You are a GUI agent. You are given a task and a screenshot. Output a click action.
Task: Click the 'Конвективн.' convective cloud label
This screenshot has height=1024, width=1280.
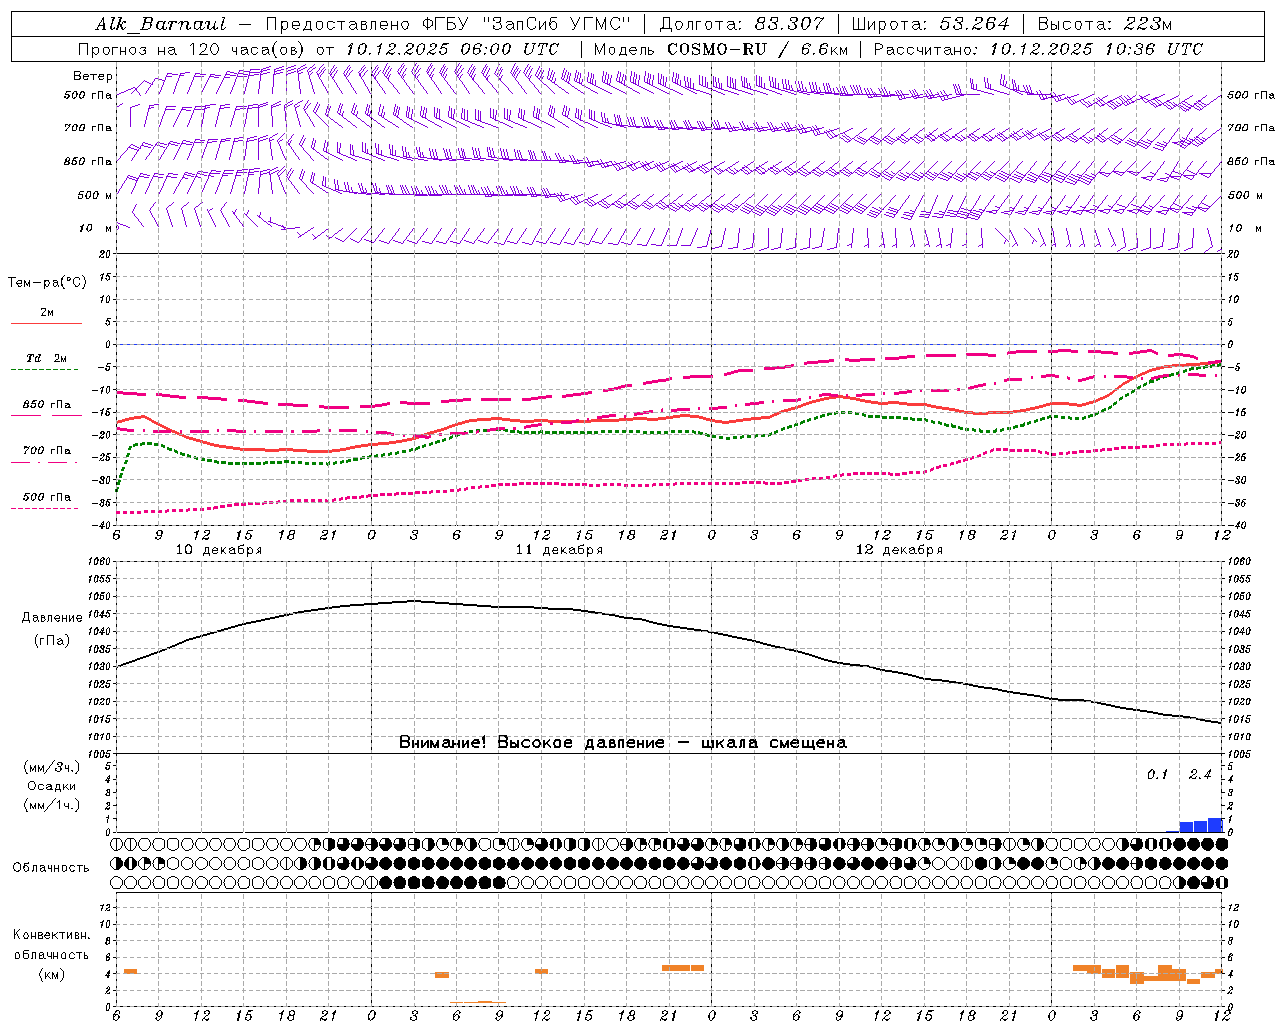coord(52,935)
